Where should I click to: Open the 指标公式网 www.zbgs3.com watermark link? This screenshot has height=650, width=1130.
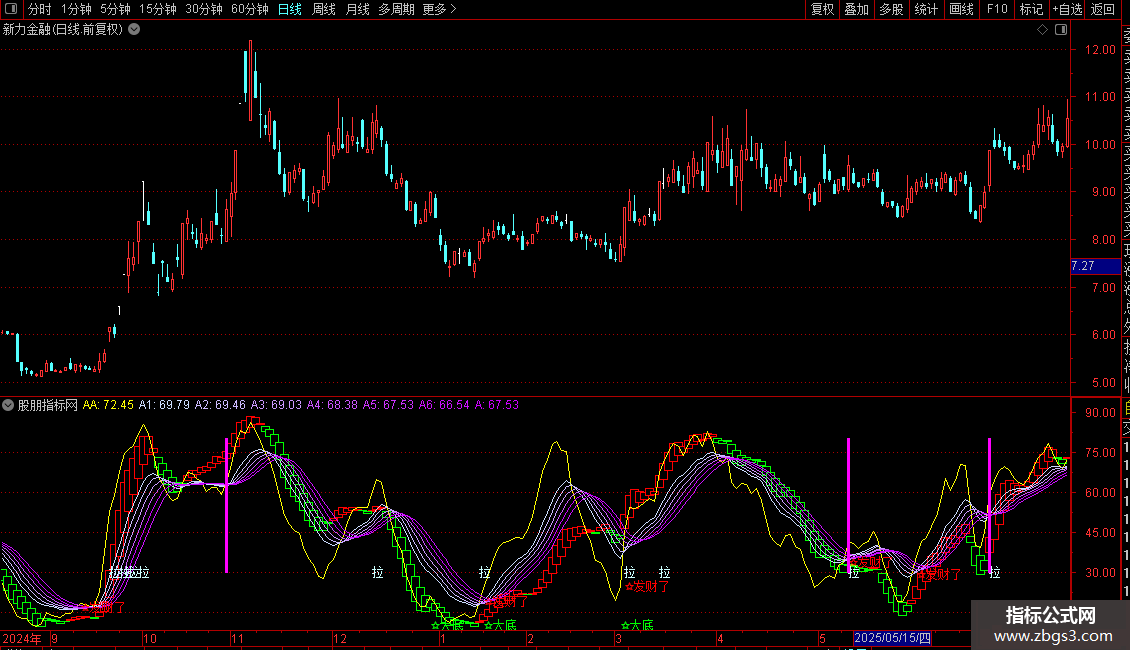(x=1050, y=625)
